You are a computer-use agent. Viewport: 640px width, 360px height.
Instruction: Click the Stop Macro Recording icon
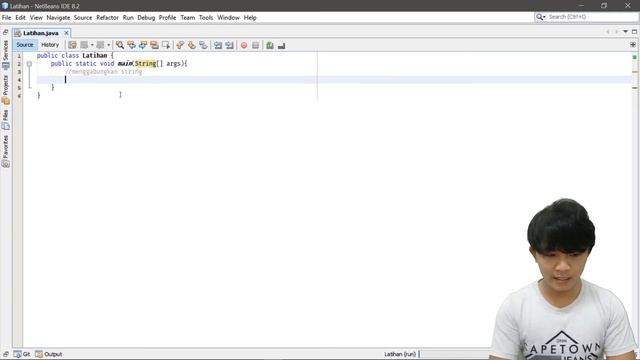(x=255, y=45)
